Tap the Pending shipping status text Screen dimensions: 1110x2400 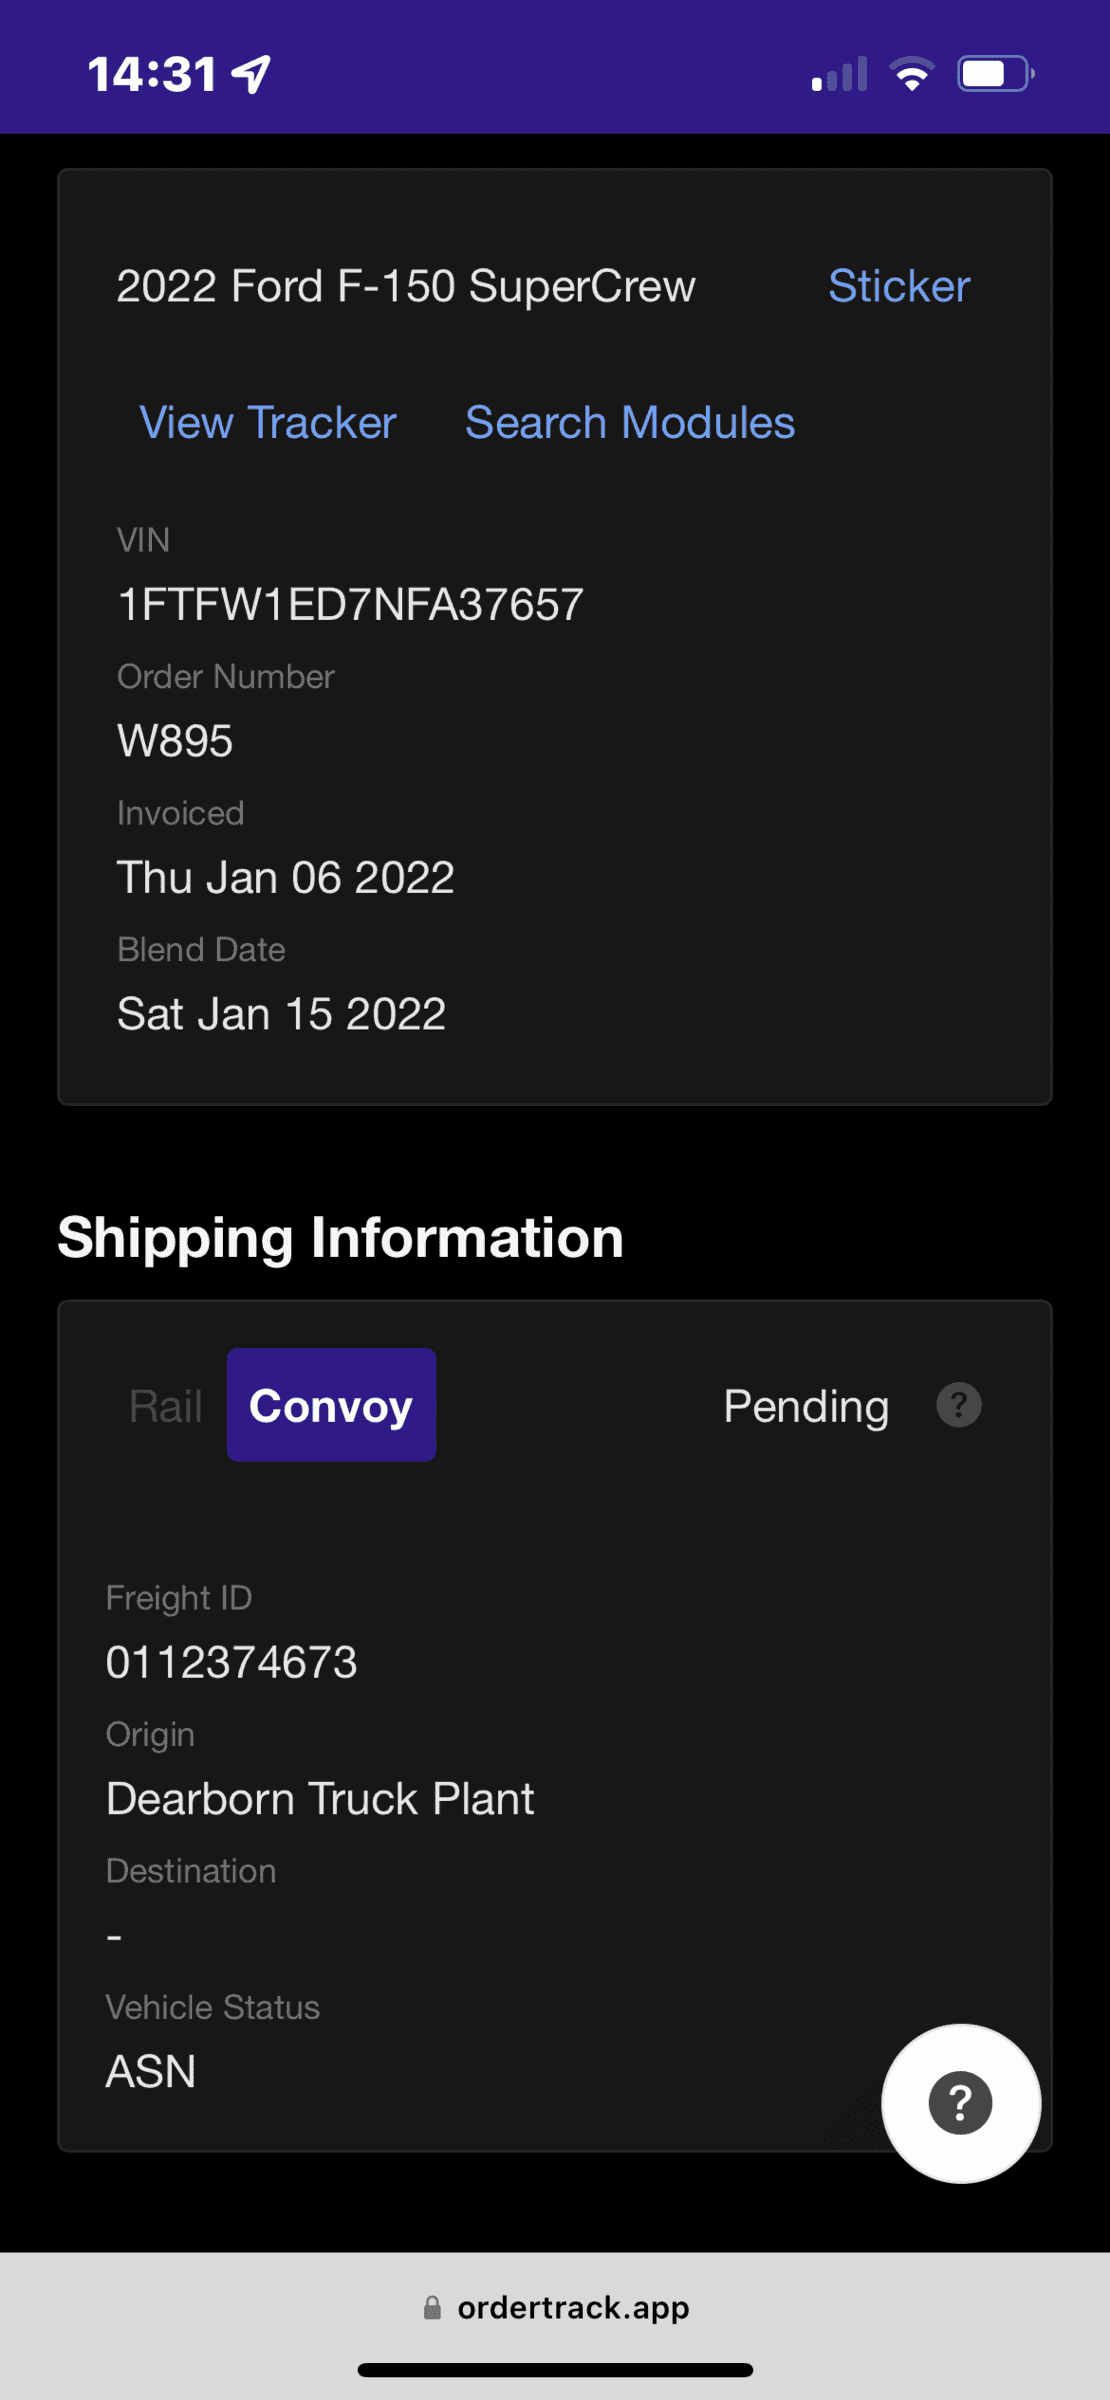[806, 1406]
